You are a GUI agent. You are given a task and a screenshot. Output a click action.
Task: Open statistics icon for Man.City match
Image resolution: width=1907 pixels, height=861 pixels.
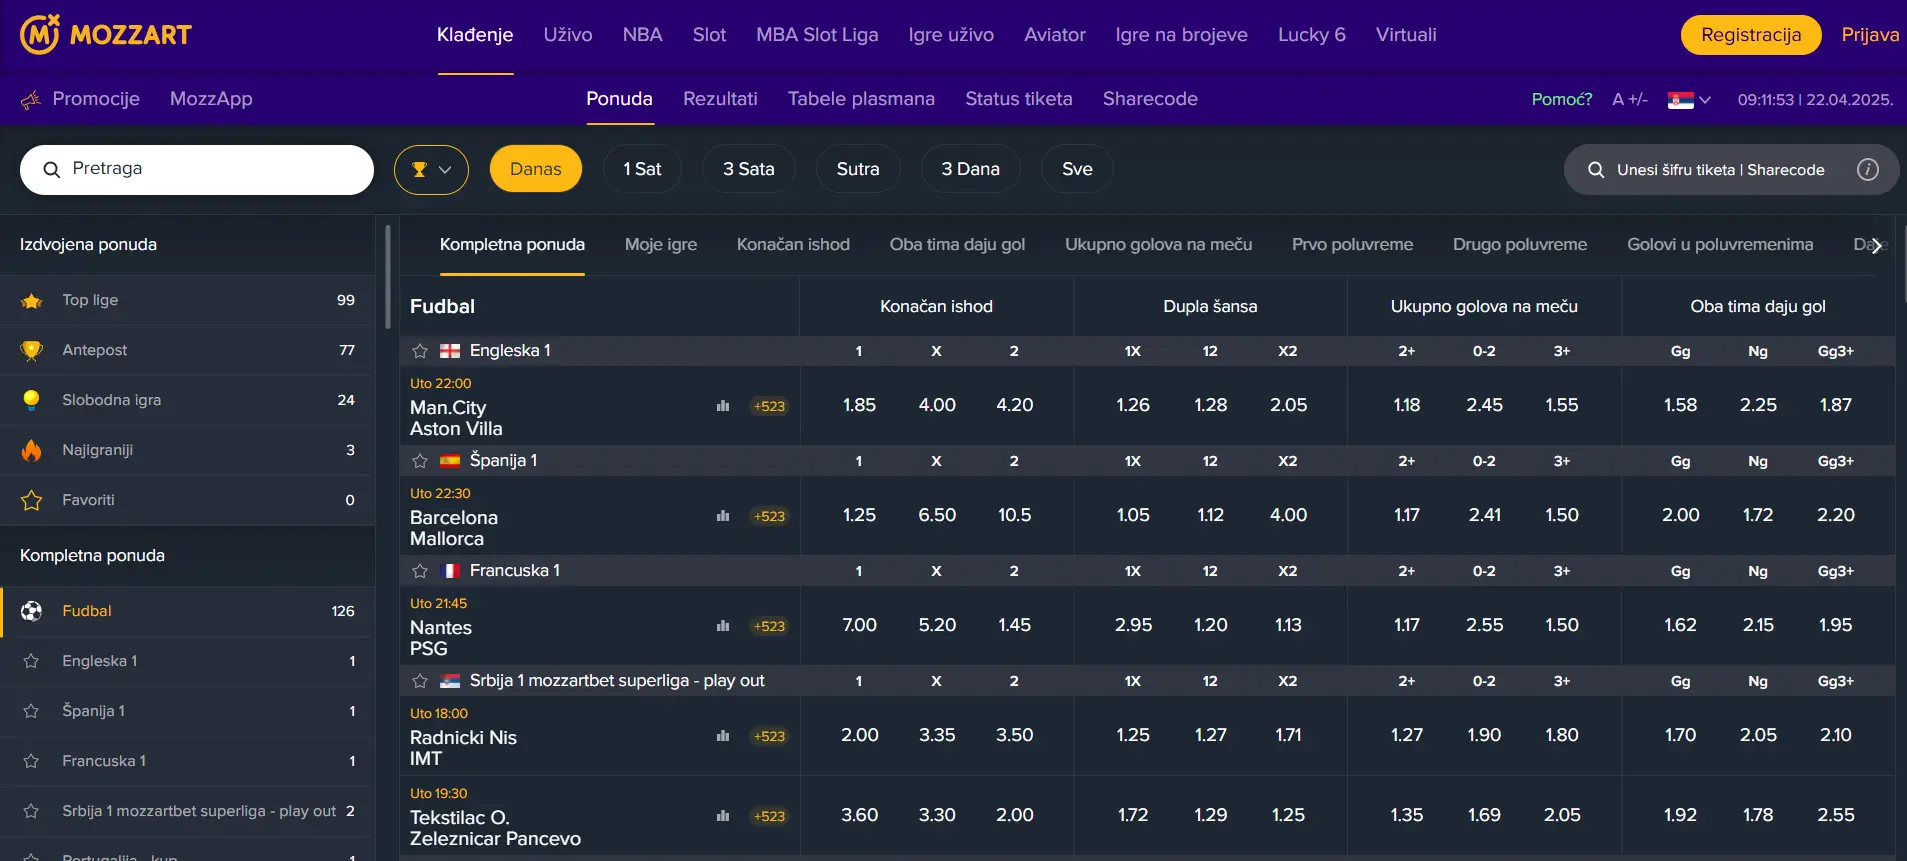tap(723, 406)
